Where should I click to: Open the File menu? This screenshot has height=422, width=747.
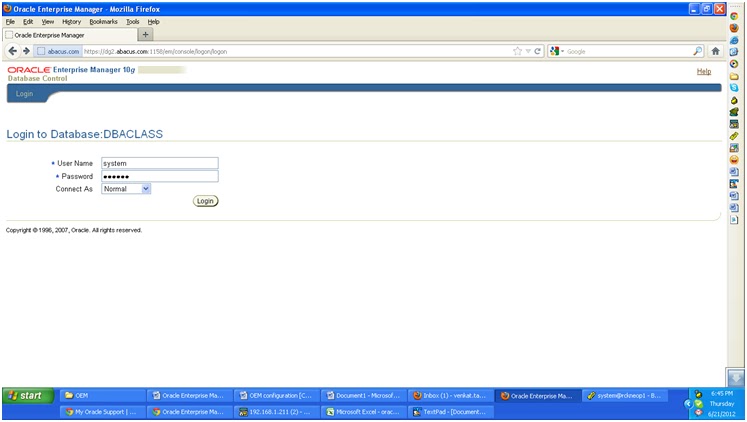(10, 21)
